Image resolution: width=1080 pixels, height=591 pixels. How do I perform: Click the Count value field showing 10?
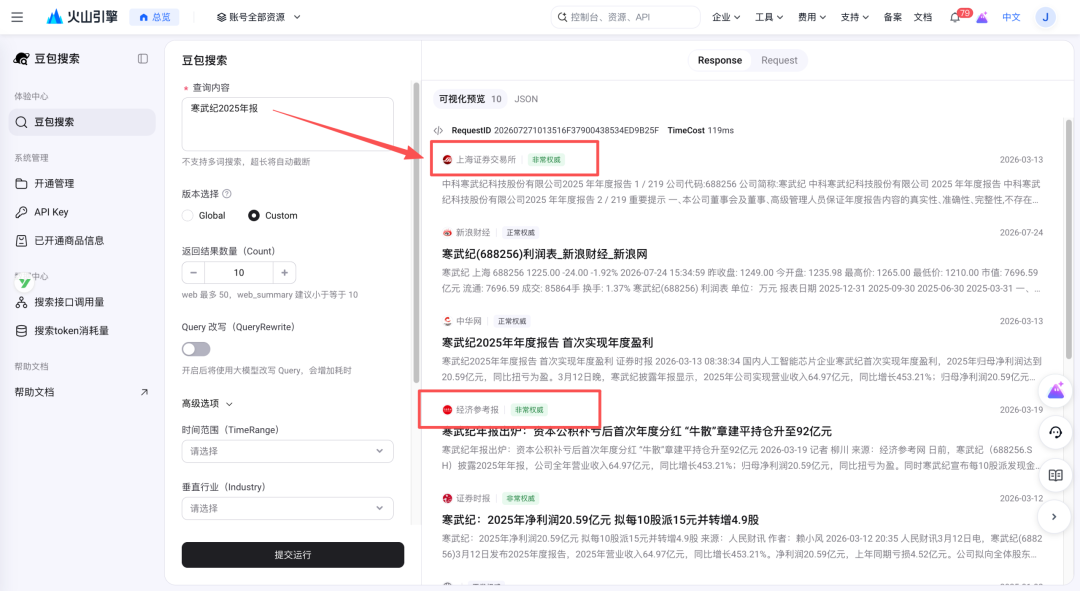coord(239,273)
